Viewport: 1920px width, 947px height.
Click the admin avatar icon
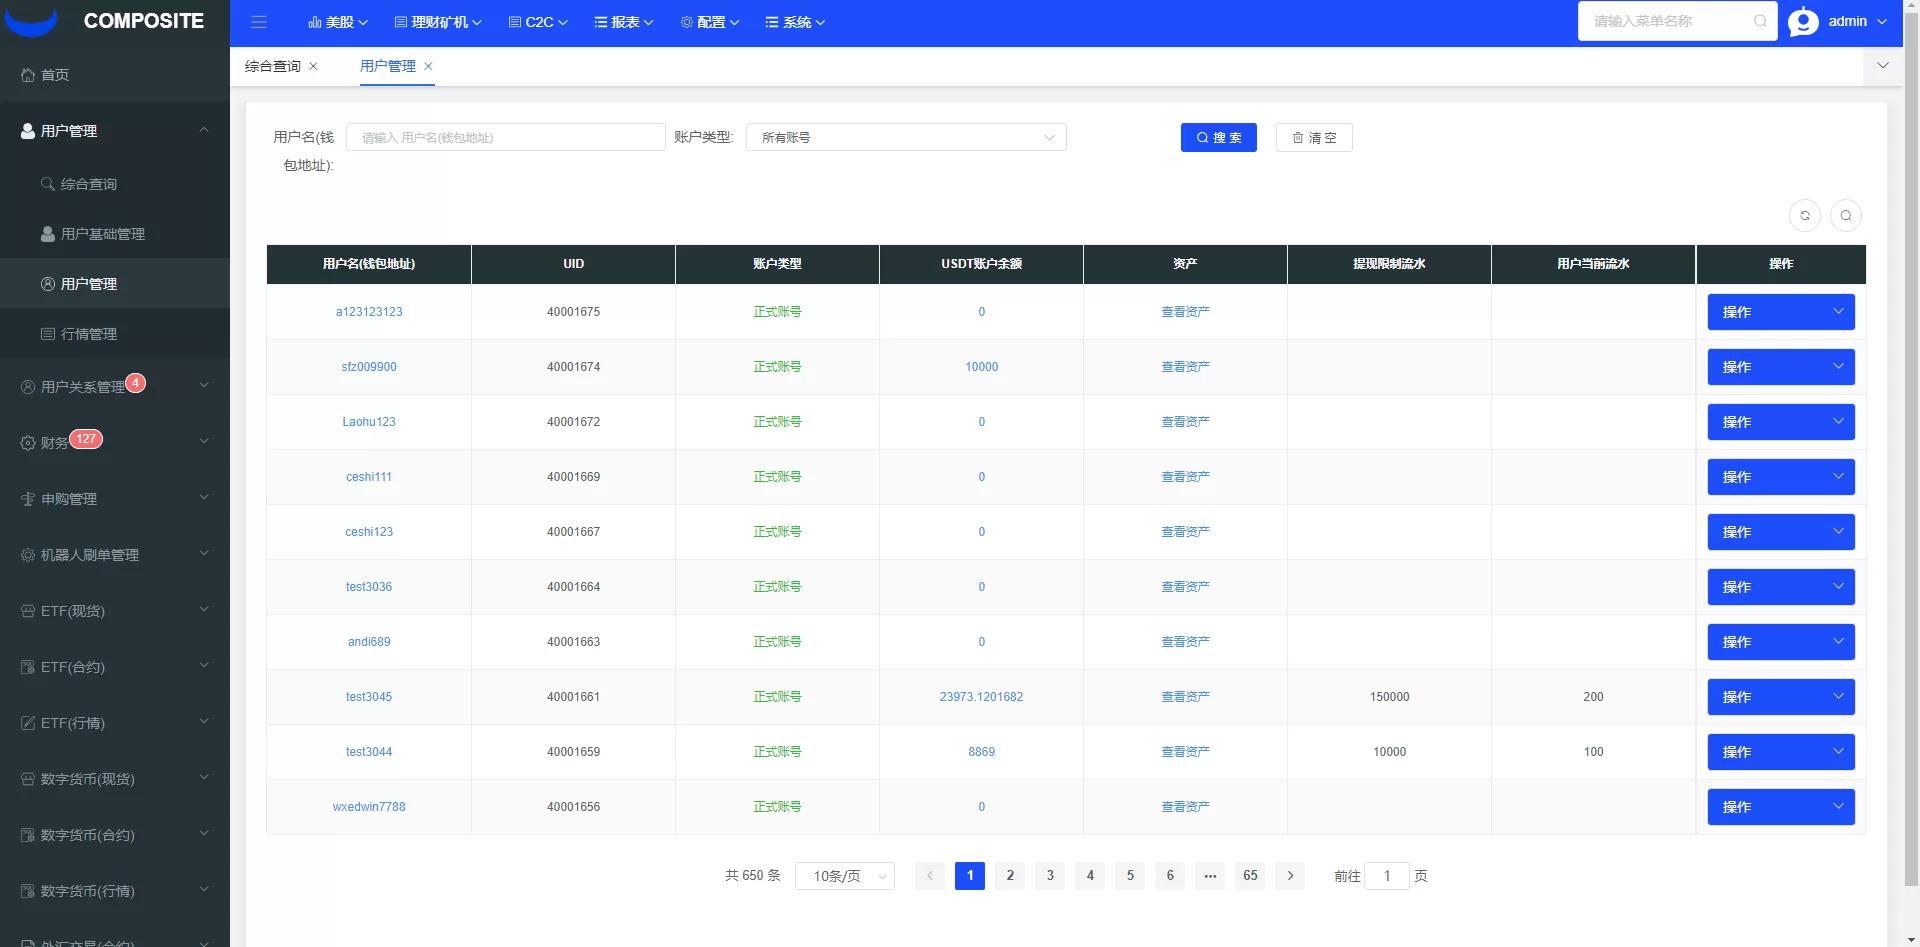[x=1803, y=22]
